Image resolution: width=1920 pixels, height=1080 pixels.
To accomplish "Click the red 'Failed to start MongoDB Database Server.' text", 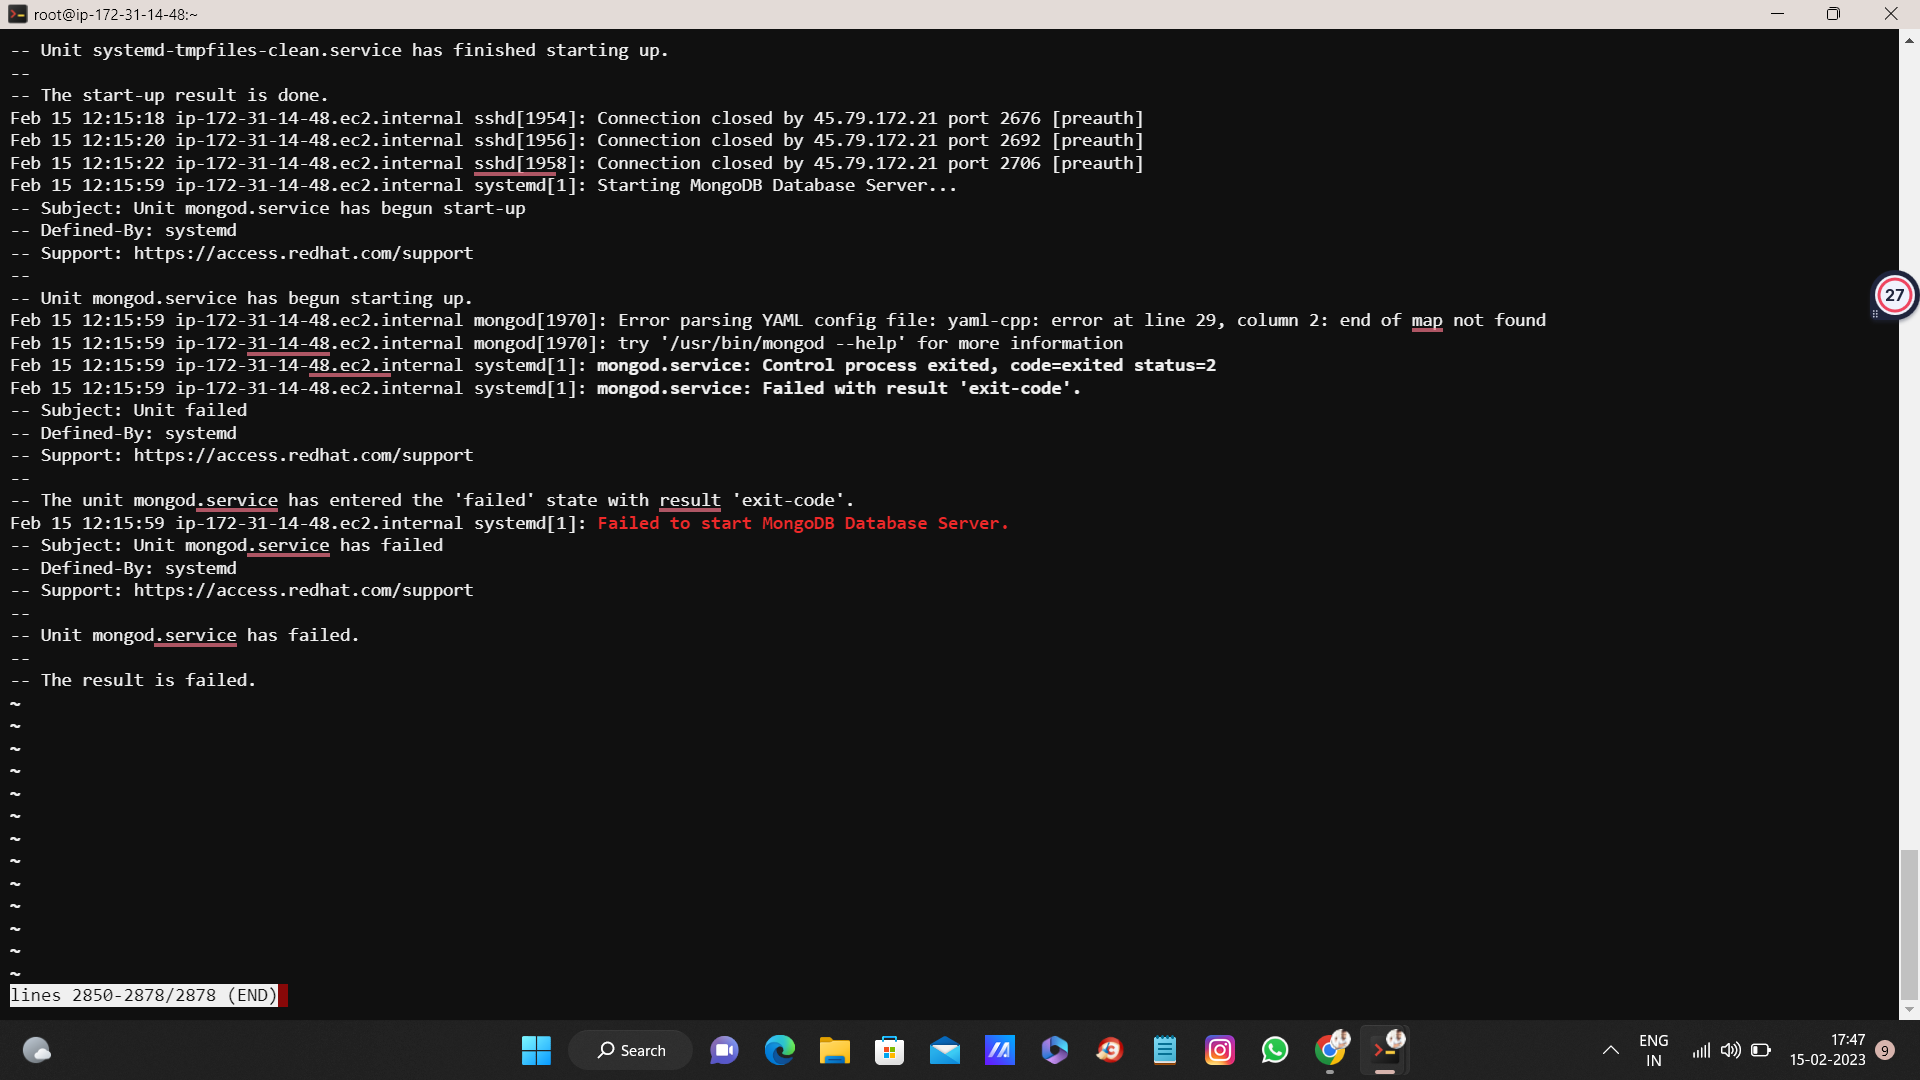I will pyautogui.click(x=803, y=523).
